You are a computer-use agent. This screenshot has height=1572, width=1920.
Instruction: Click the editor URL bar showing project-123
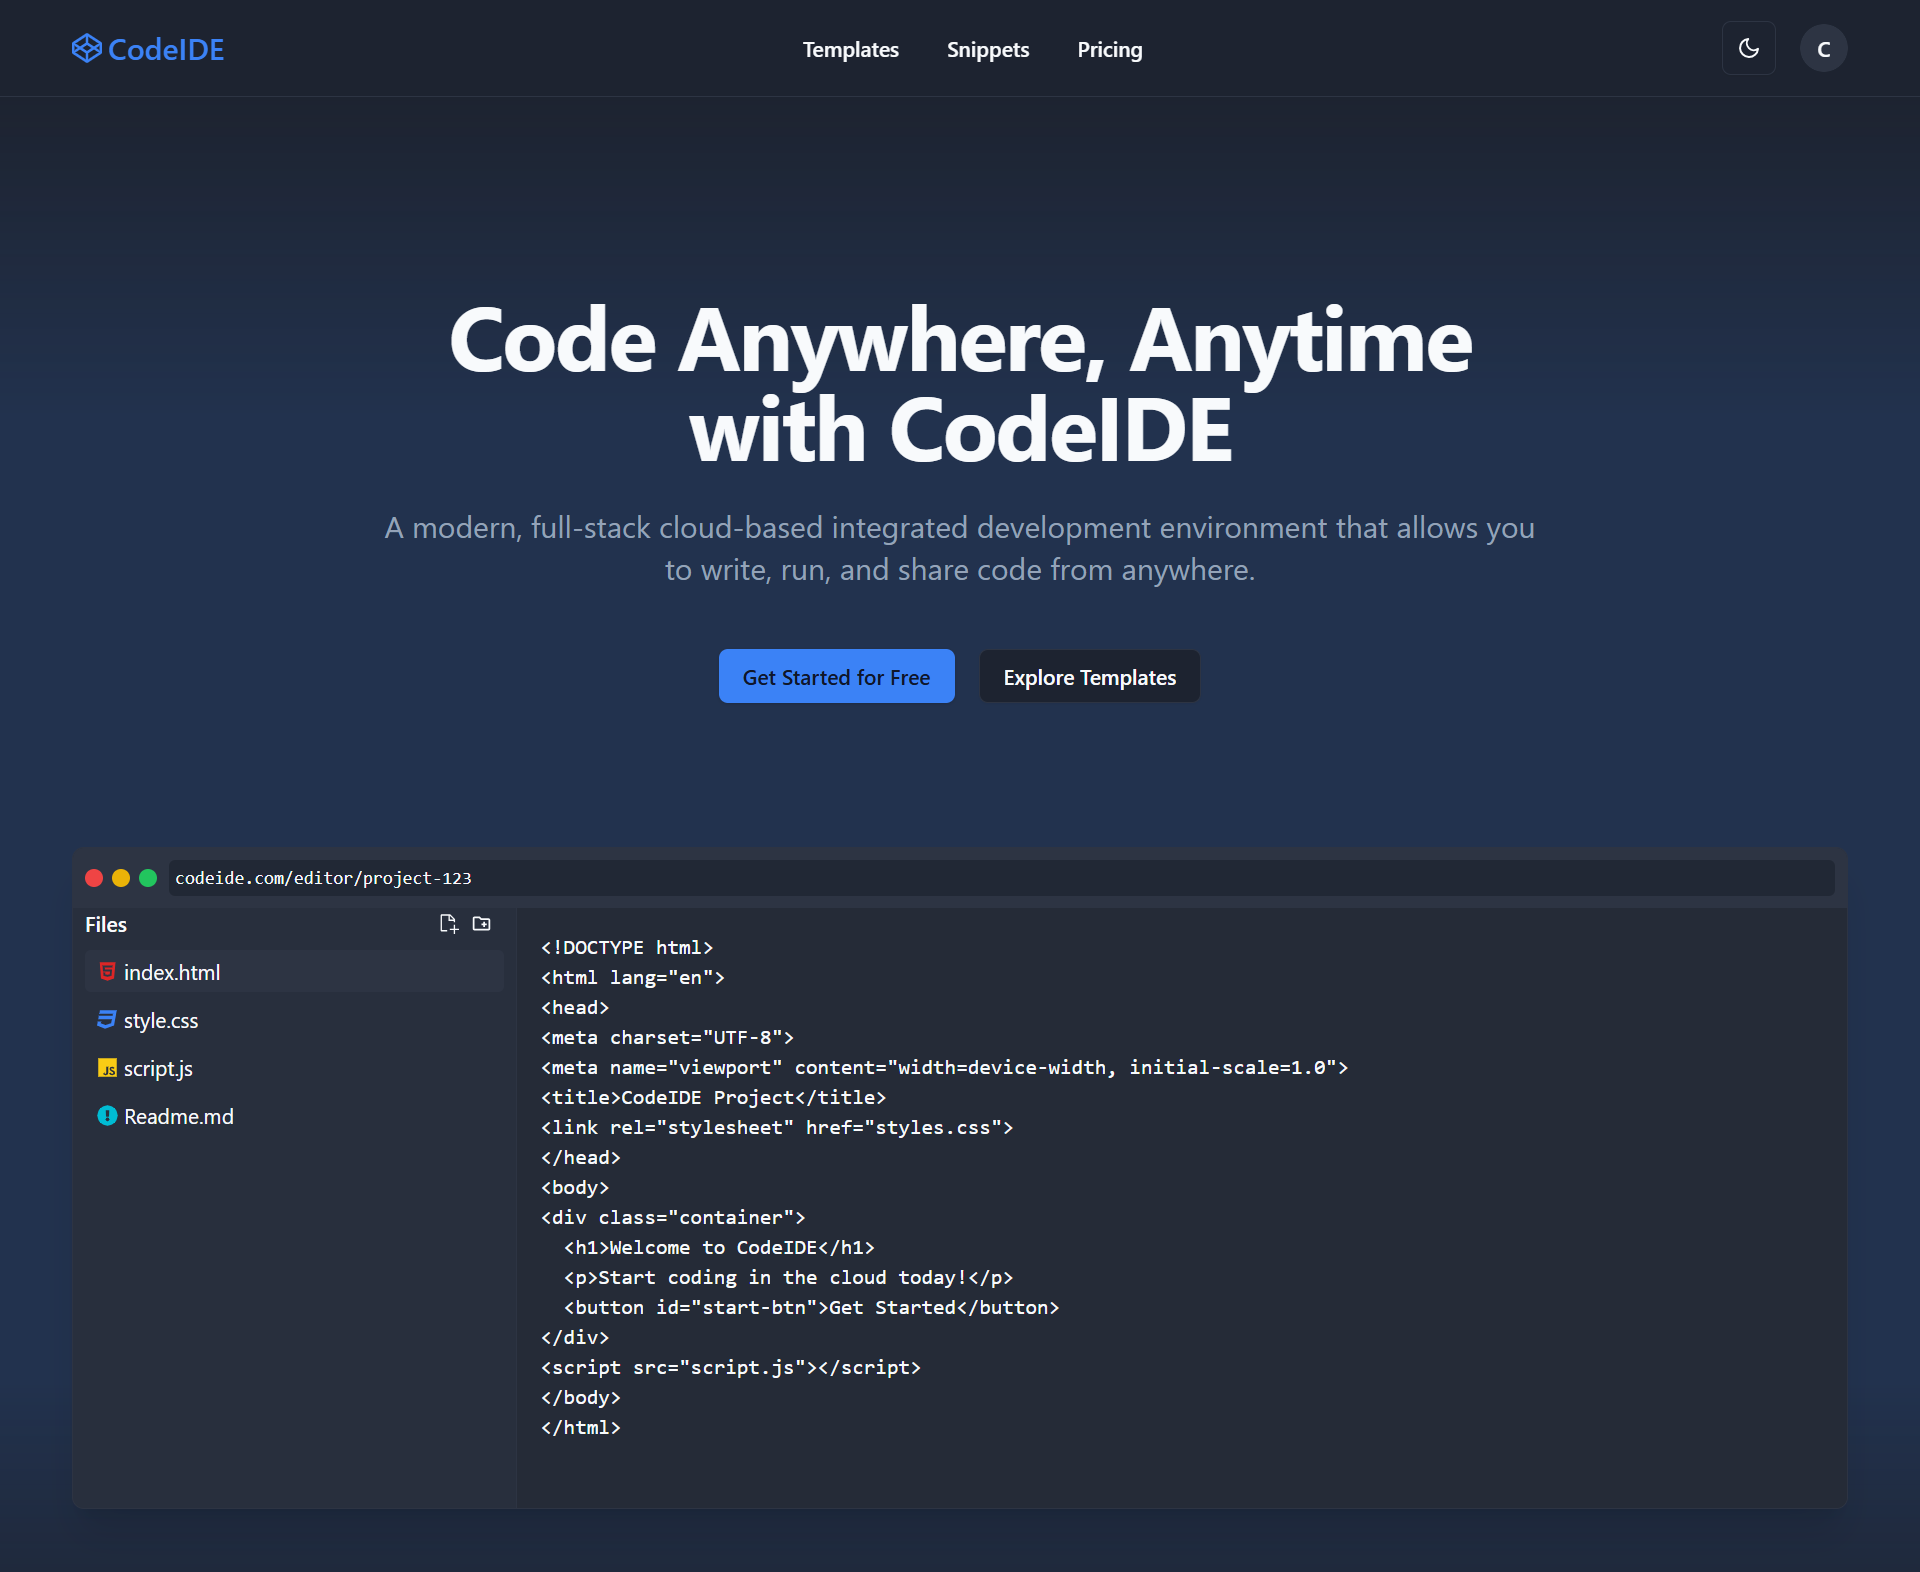(x=323, y=878)
